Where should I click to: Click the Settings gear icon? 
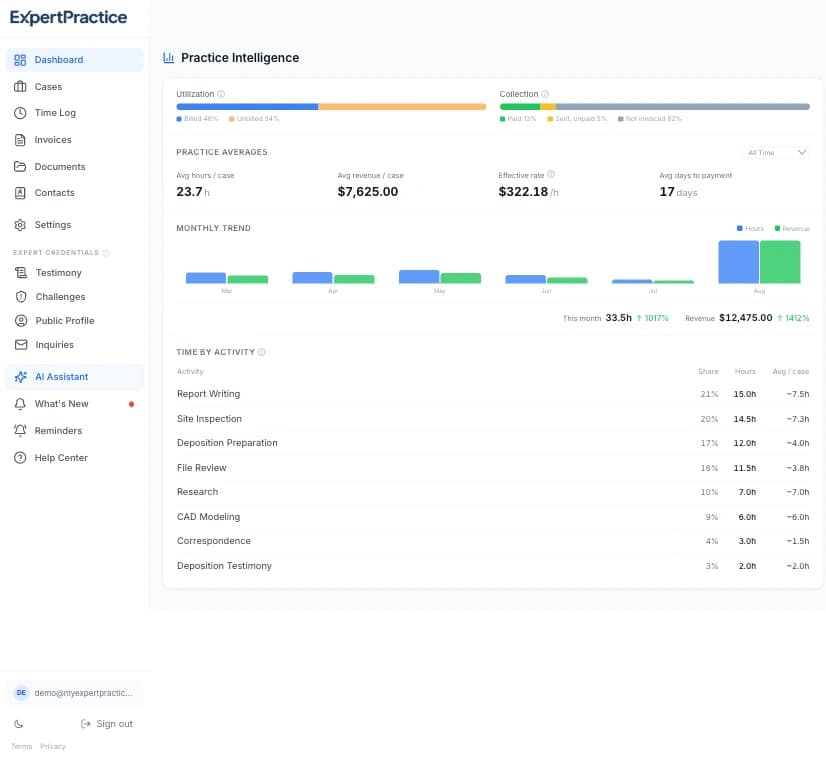coord(20,225)
